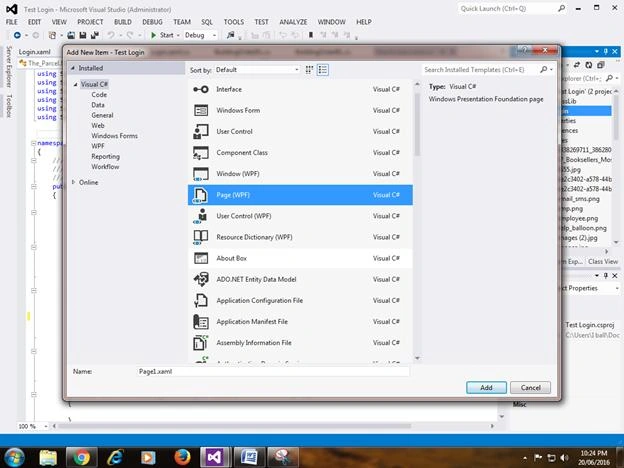This screenshot has height=468, width=624.
Task: Click the Cancel button
Action: [x=530, y=388]
